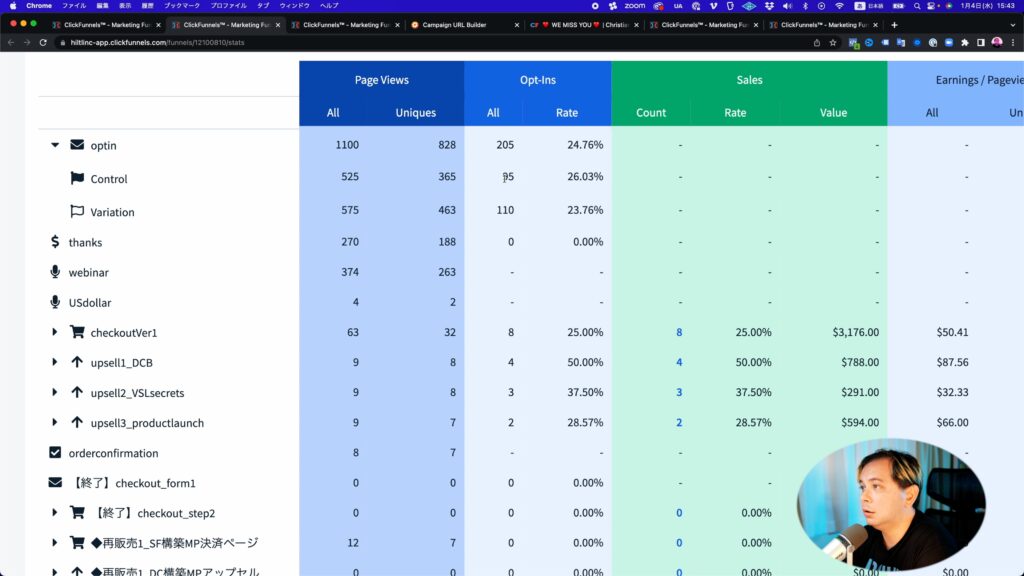
Task: Click the up arrow icon beside upsell1_DCB
Action: (77, 362)
